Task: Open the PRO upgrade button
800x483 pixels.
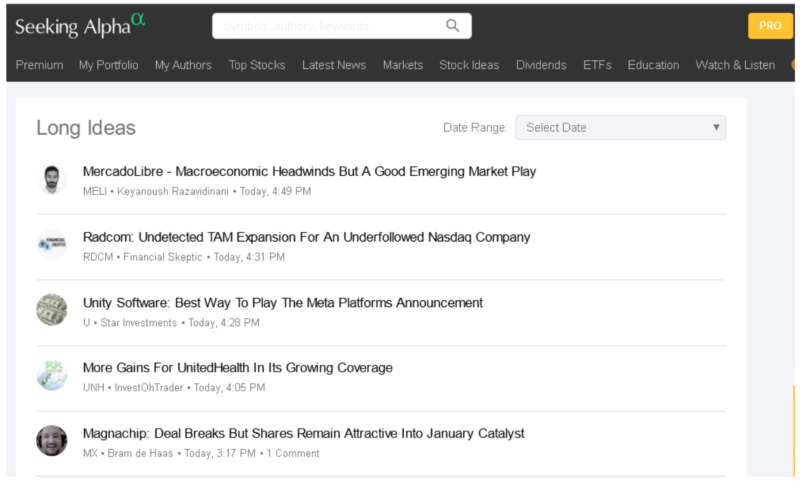Action: click(770, 26)
